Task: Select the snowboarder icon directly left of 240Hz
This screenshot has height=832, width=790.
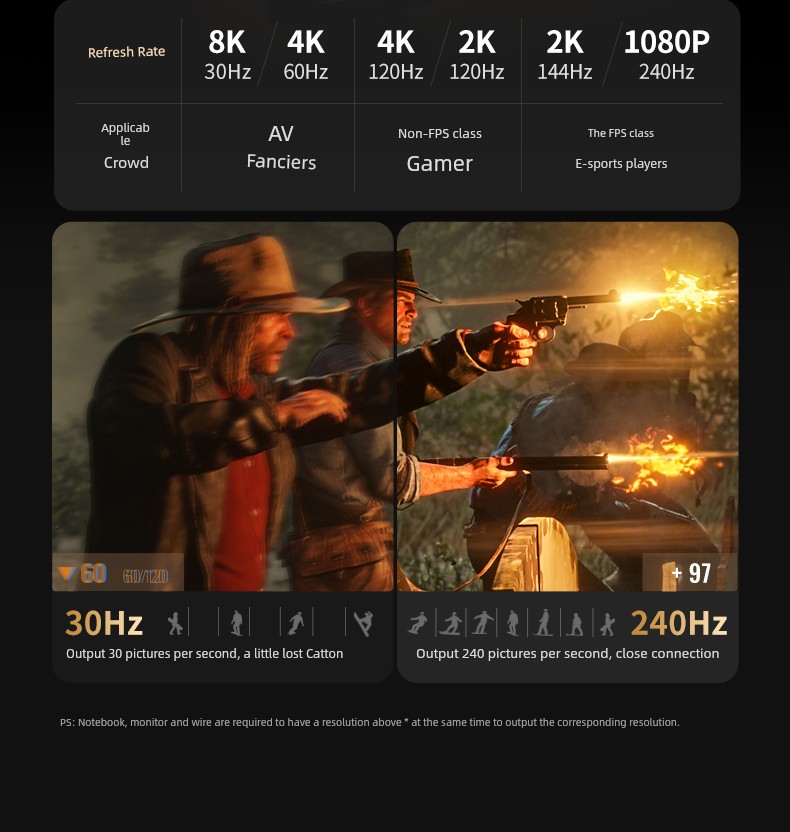Action: [607, 624]
